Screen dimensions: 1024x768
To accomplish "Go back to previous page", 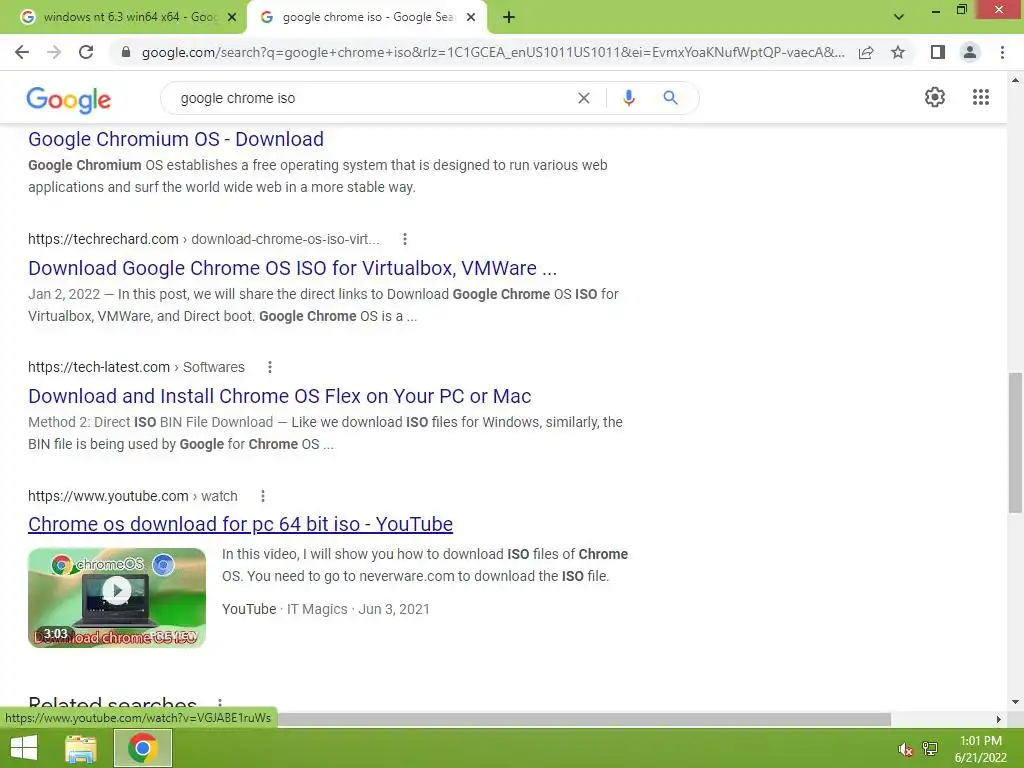I will point(22,52).
